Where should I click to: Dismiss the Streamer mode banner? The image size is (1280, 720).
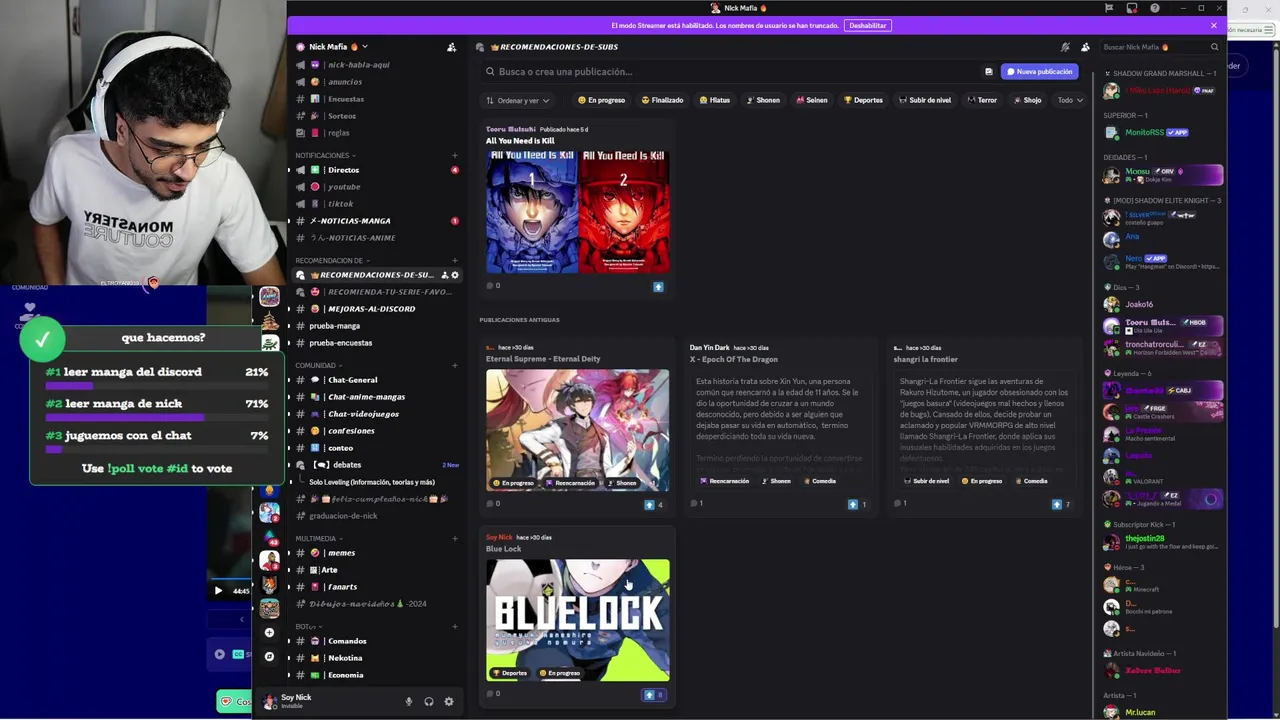[x=1214, y=25]
